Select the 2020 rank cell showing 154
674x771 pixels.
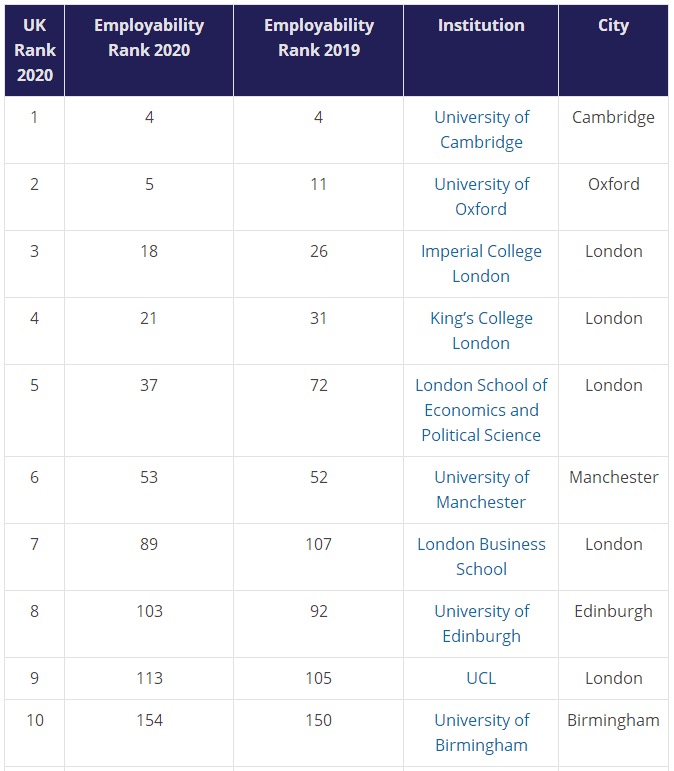tap(149, 733)
